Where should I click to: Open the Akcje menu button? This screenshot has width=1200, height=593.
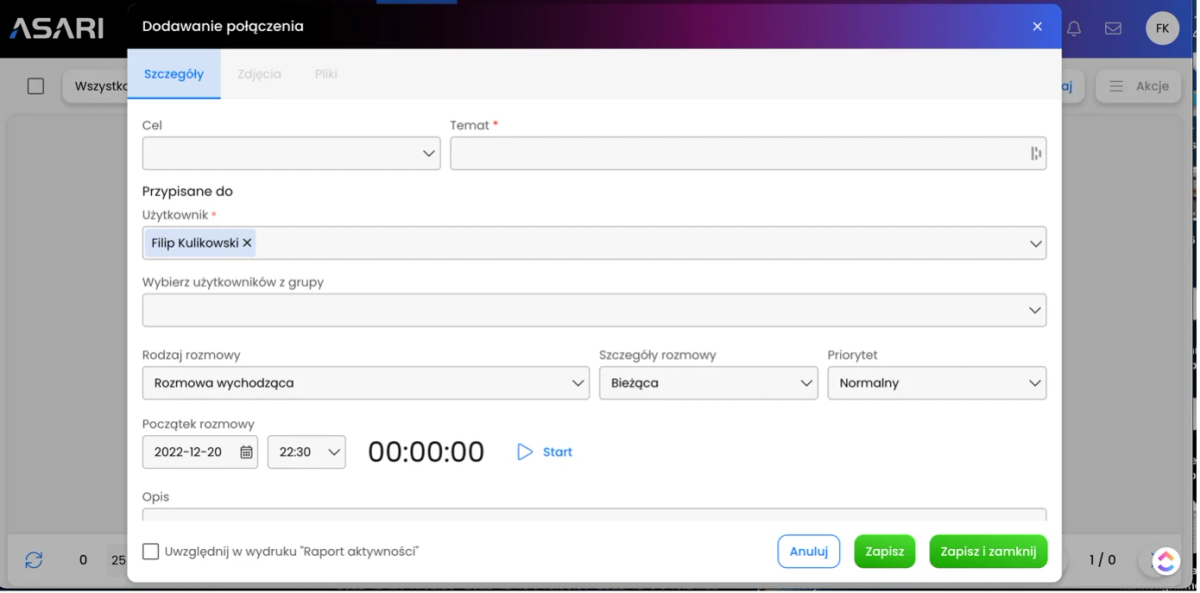[1138, 86]
